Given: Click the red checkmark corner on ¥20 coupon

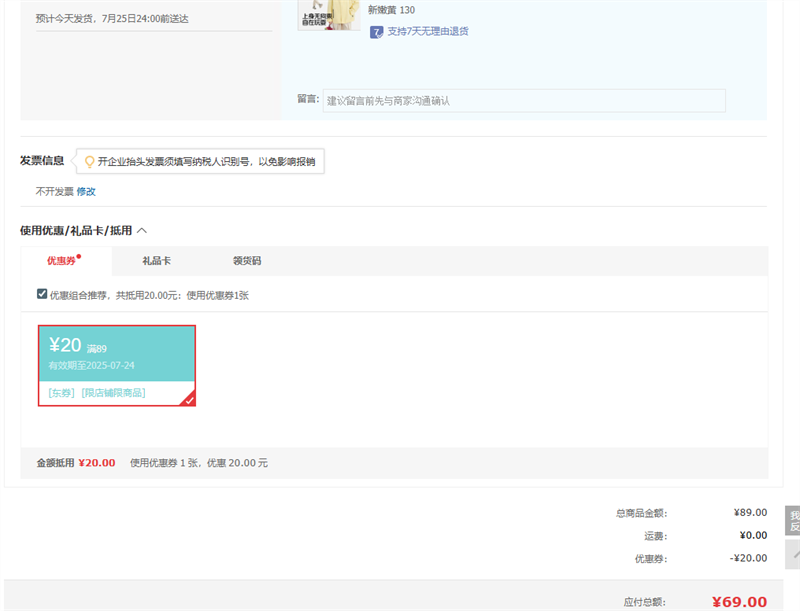Looking at the screenshot, I should [x=189, y=400].
